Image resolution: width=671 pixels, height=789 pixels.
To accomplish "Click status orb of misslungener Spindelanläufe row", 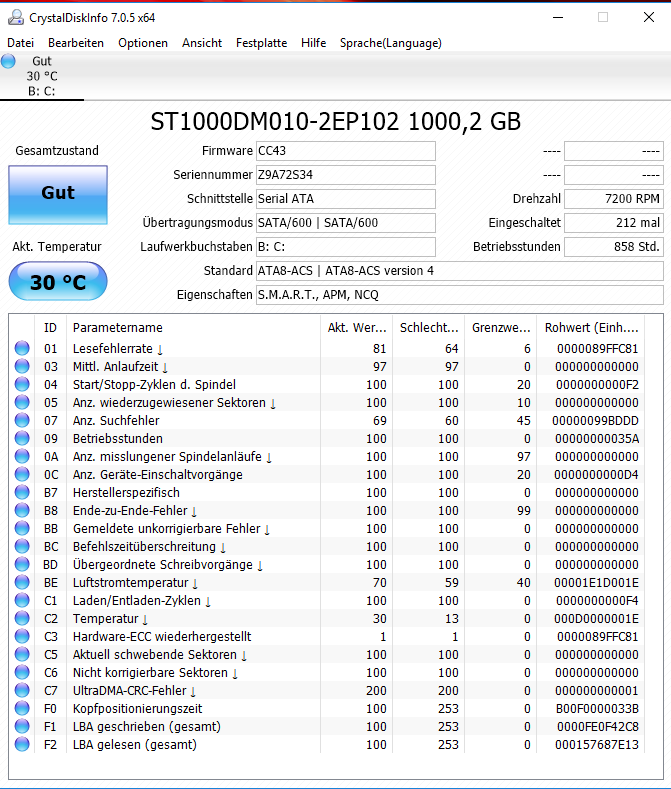I will coord(22,456).
